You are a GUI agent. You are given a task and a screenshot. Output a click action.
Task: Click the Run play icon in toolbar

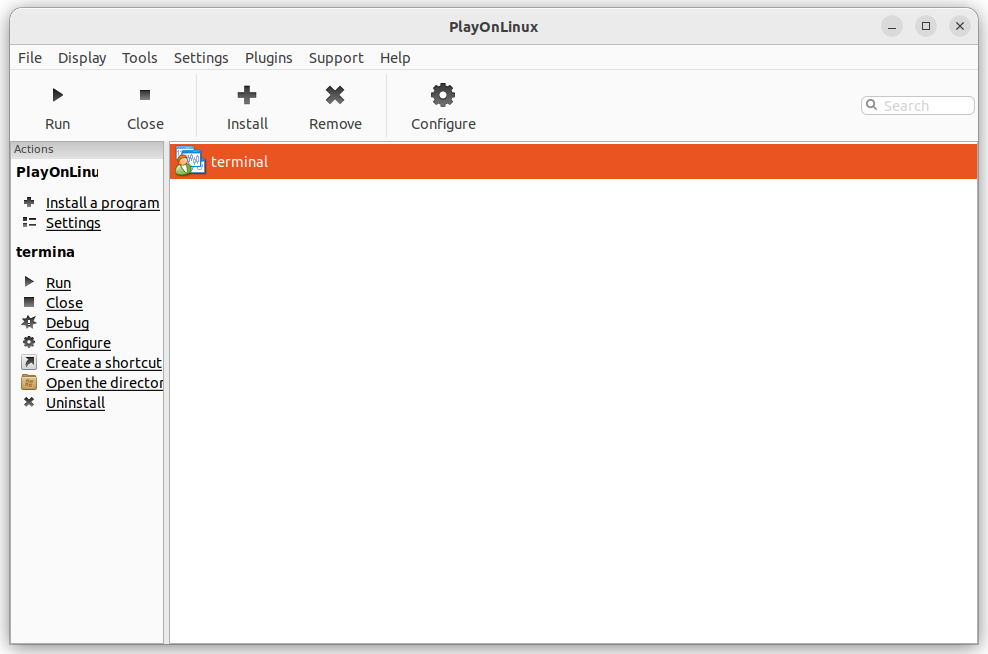pyautogui.click(x=57, y=95)
